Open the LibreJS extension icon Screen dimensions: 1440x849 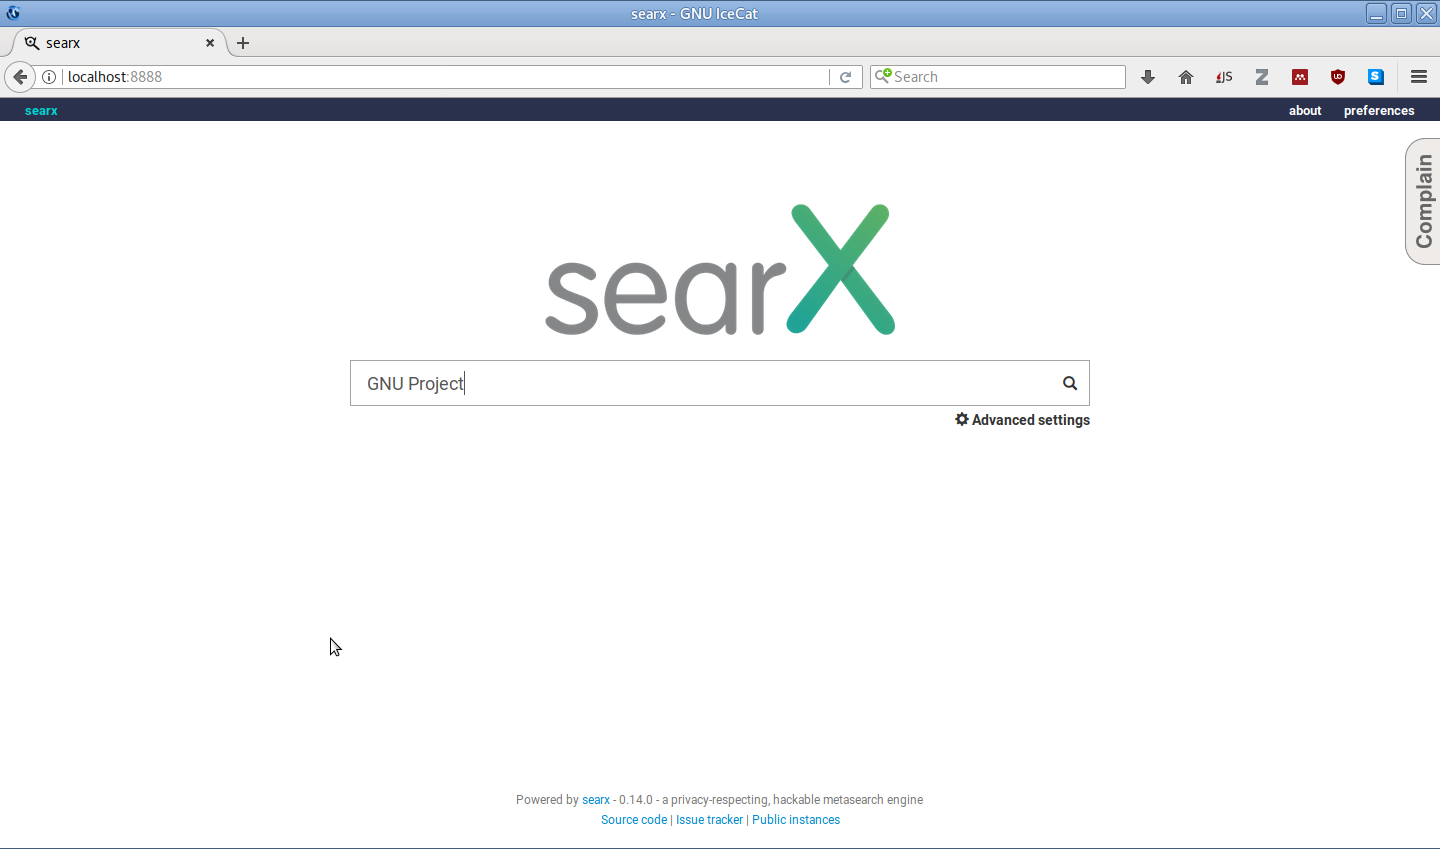click(x=1224, y=77)
